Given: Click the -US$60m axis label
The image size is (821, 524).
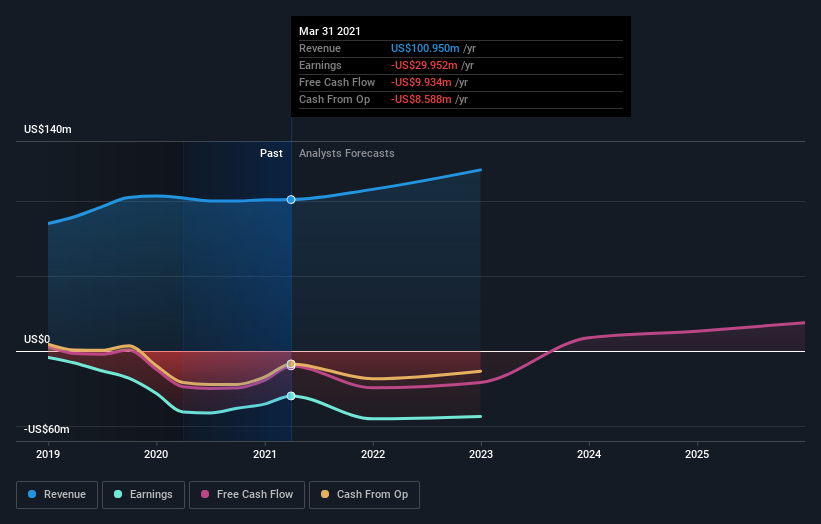Looking at the screenshot, I should pyautogui.click(x=47, y=429).
